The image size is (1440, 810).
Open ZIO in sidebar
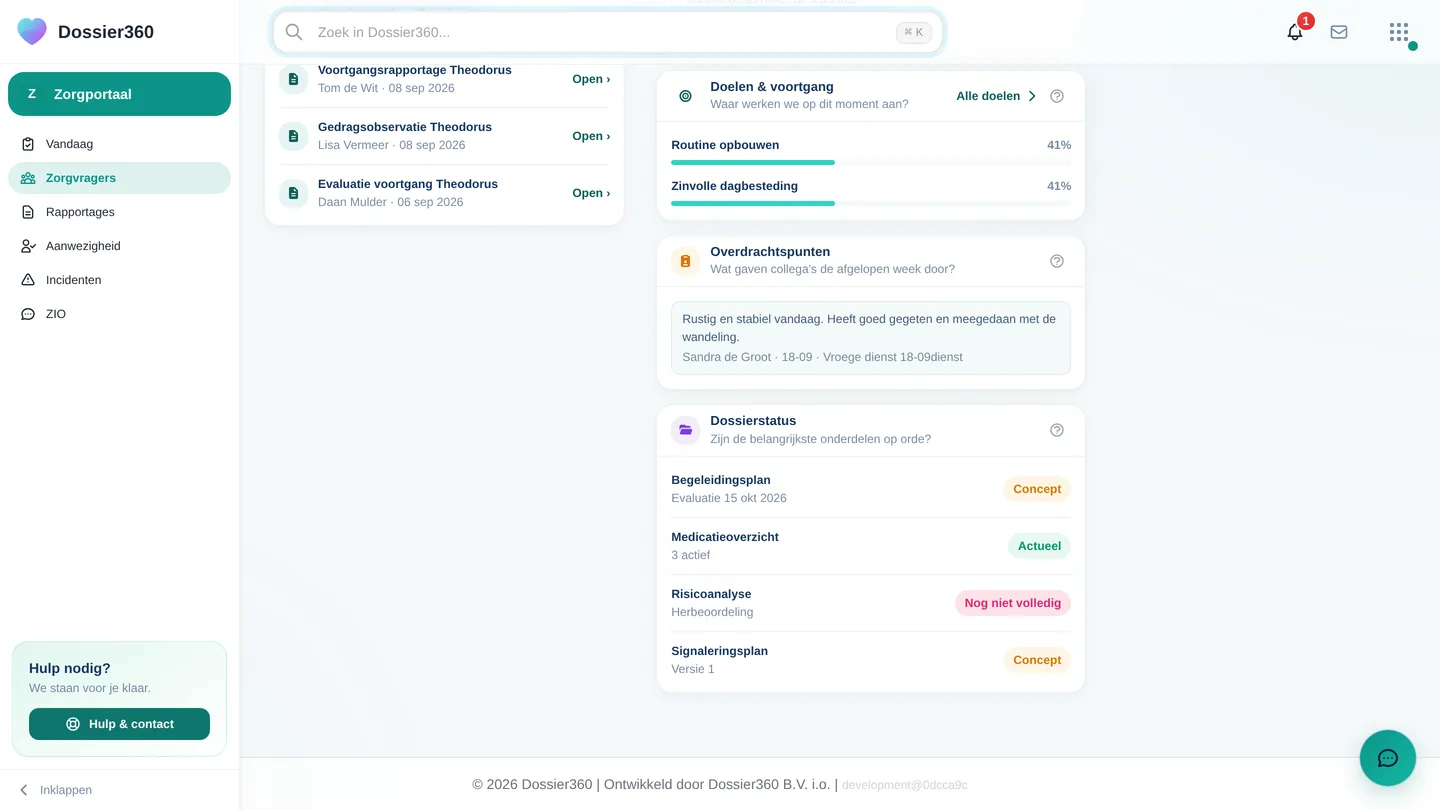click(119, 314)
